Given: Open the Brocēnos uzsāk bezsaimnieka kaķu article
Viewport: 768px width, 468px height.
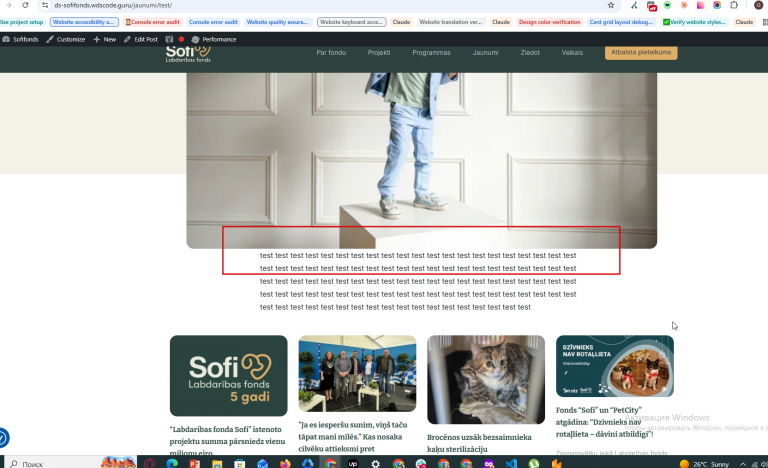Looking at the screenshot, I should pyautogui.click(x=479, y=443).
